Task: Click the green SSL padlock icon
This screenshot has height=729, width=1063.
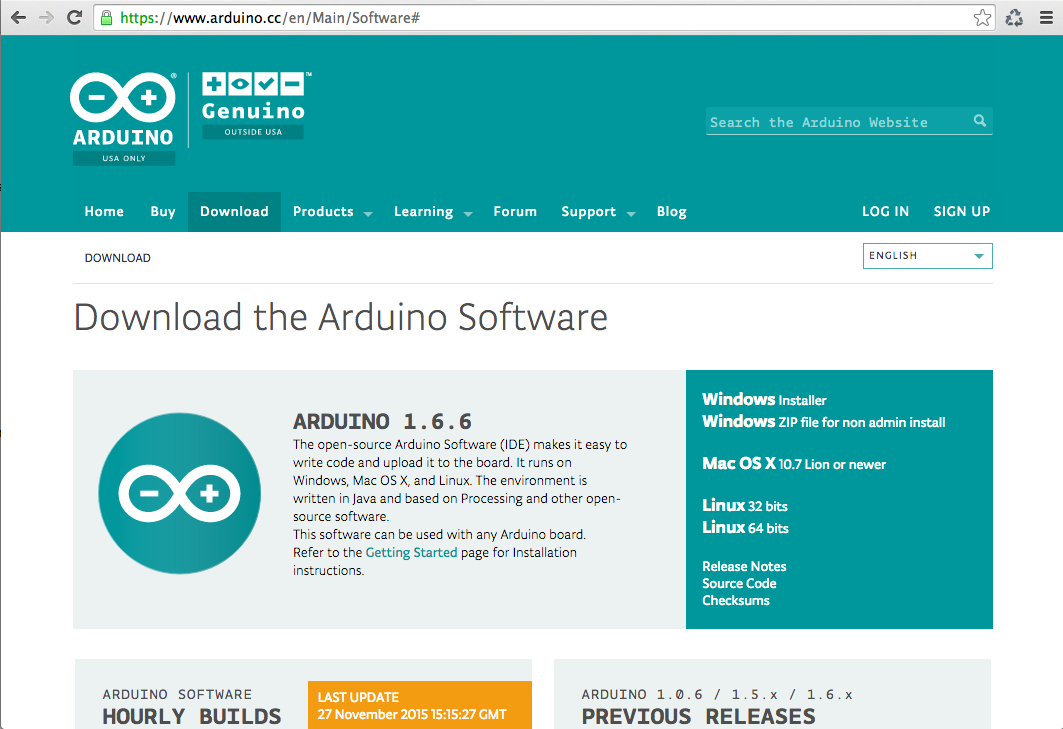Action: click(106, 18)
